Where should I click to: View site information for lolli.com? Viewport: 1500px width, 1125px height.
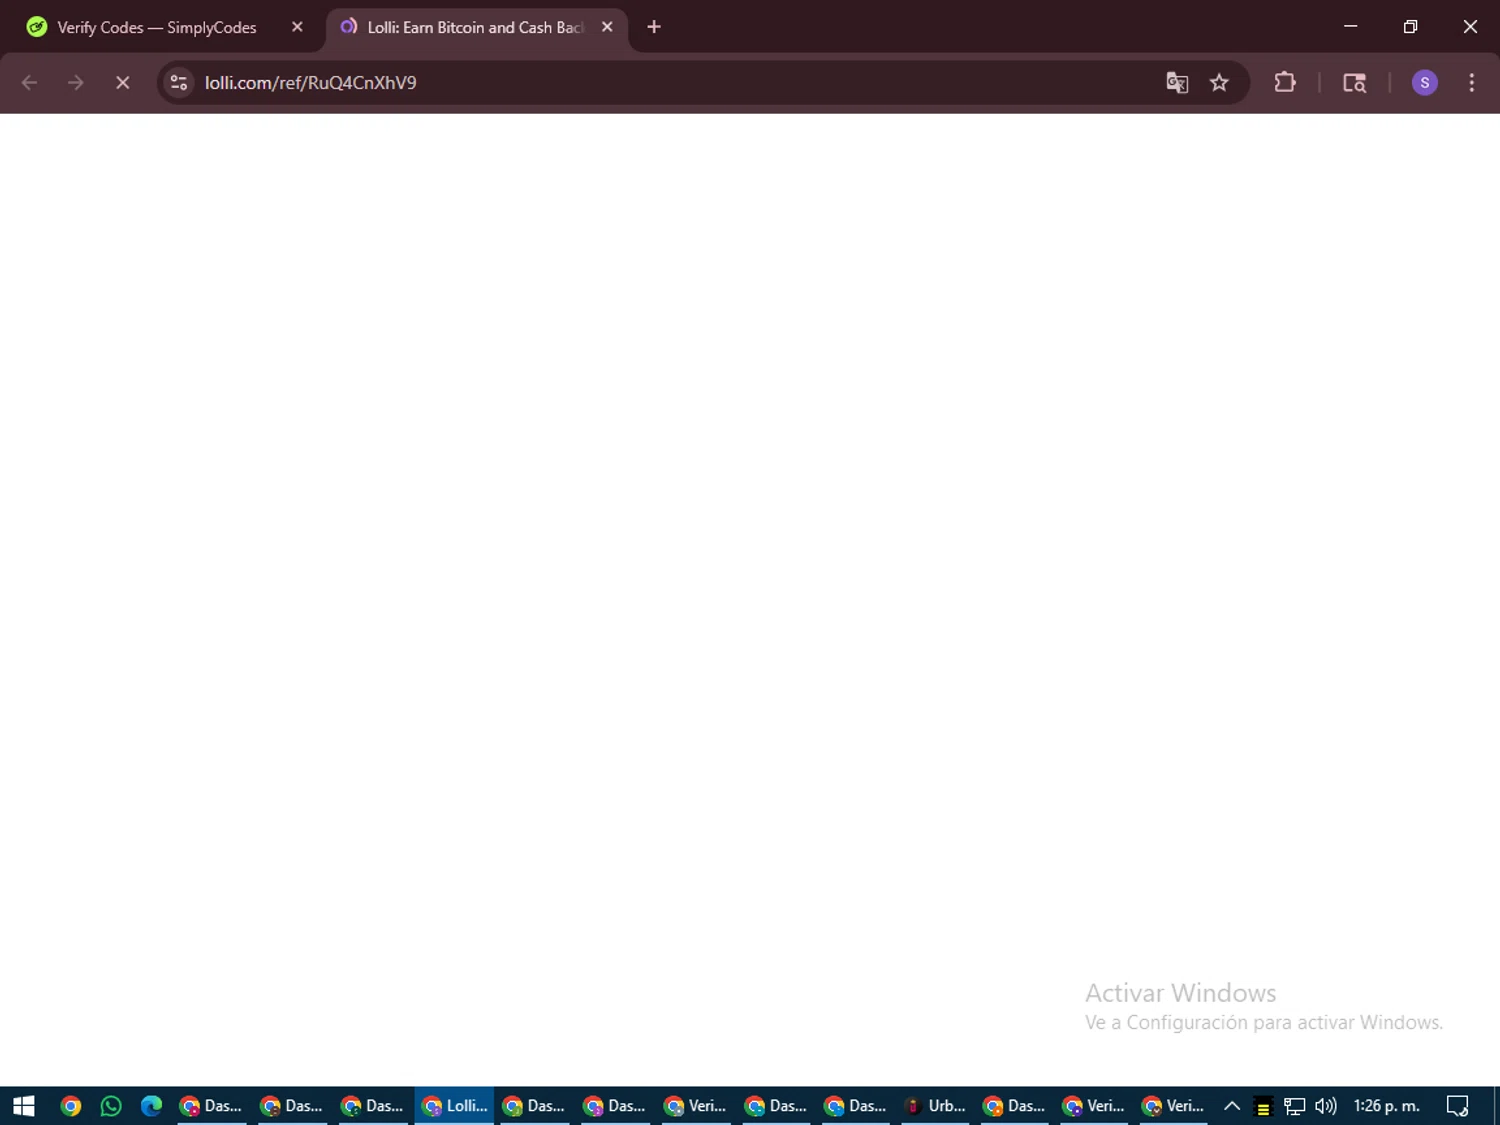coord(179,83)
